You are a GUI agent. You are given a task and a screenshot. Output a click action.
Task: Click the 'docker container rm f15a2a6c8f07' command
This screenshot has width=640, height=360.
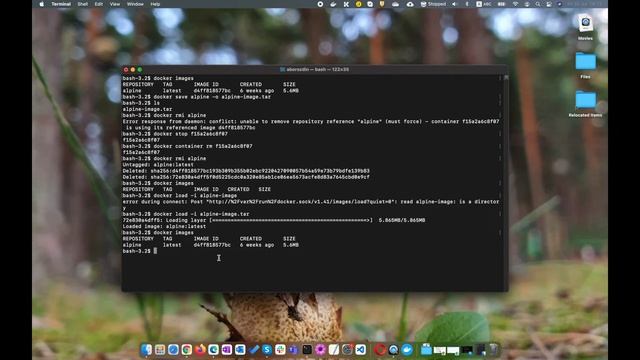click(x=203, y=146)
